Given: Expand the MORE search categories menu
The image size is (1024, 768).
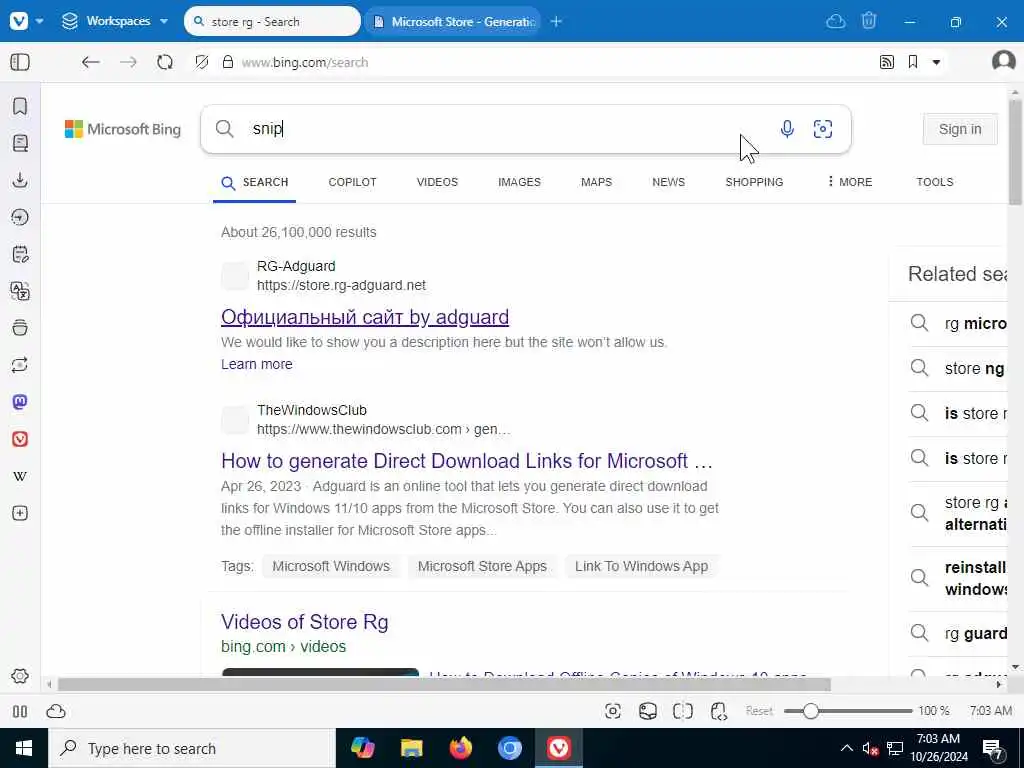Looking at the screenshot, I should tap(849, 182).
